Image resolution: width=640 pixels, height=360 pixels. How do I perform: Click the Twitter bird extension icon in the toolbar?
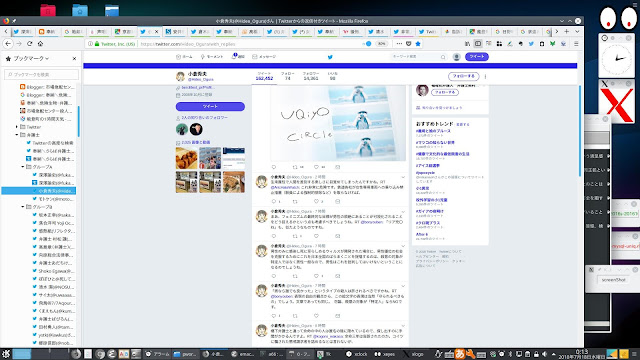tap(531, 44)
